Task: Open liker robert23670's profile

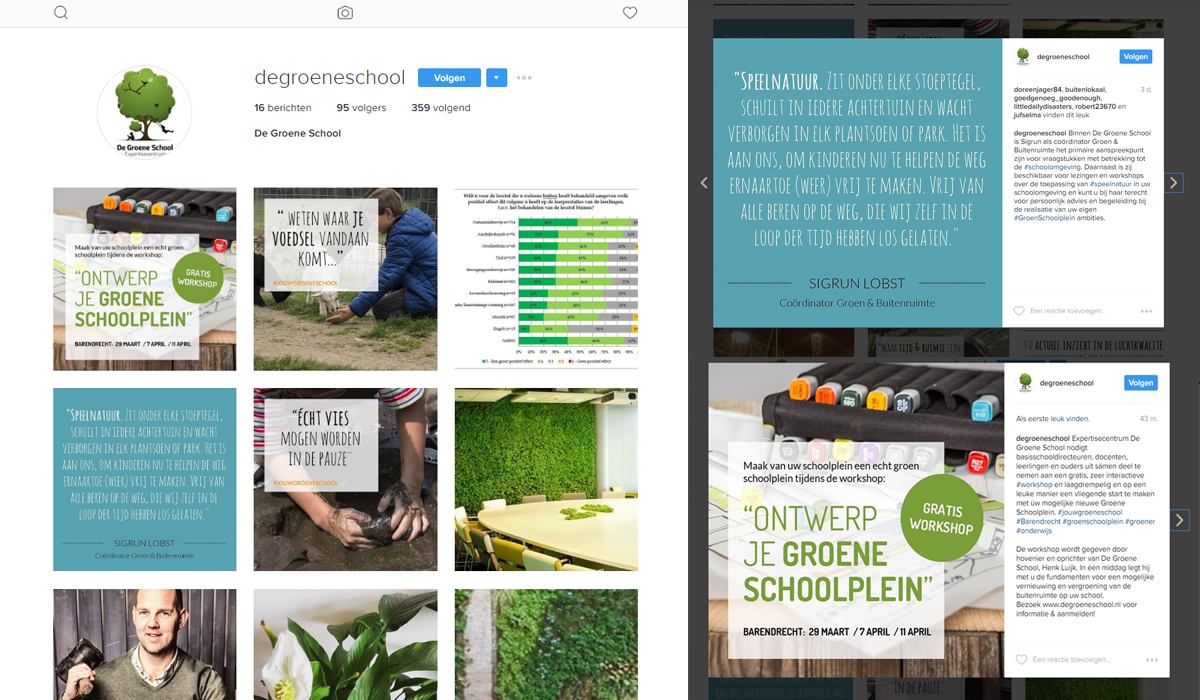Action: (x=1098, y=107)
